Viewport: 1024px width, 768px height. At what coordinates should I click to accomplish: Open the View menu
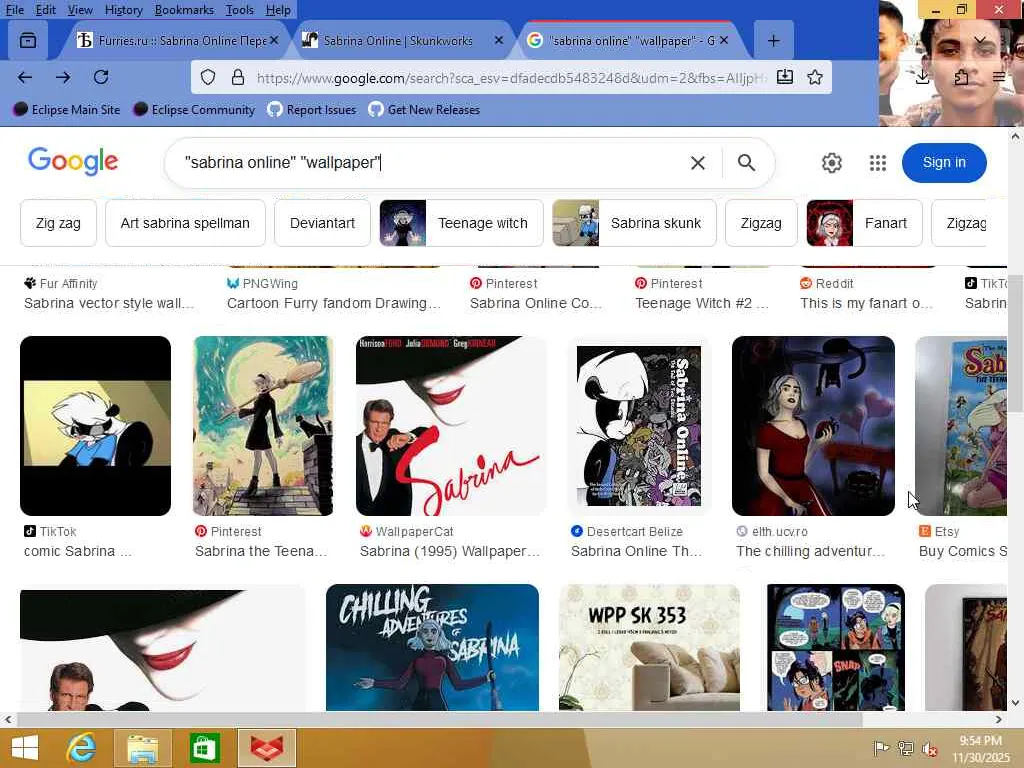(x=80, y=10)
